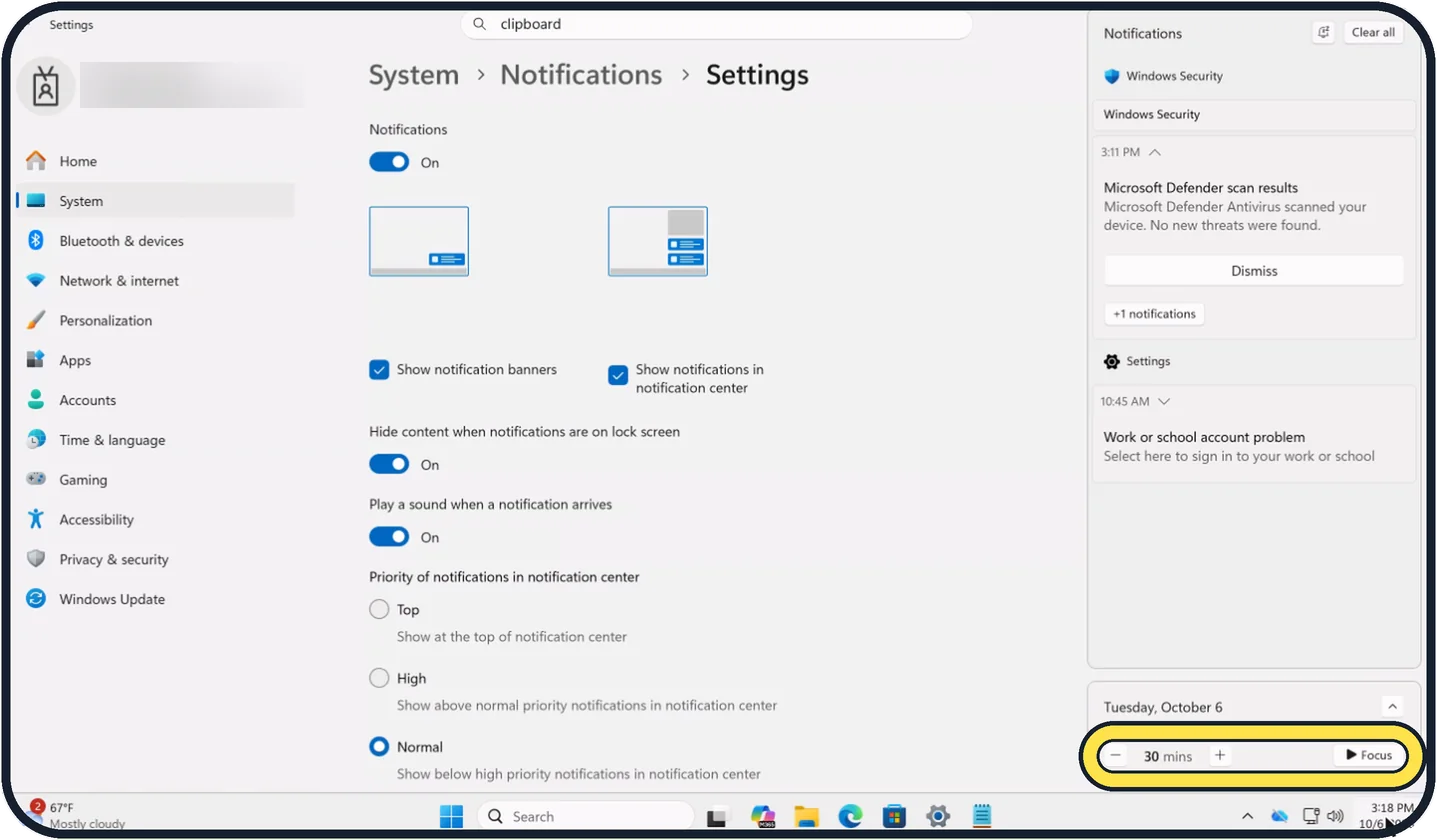Collapse the 3:11 PM notification

click(x=1155, y=153)
